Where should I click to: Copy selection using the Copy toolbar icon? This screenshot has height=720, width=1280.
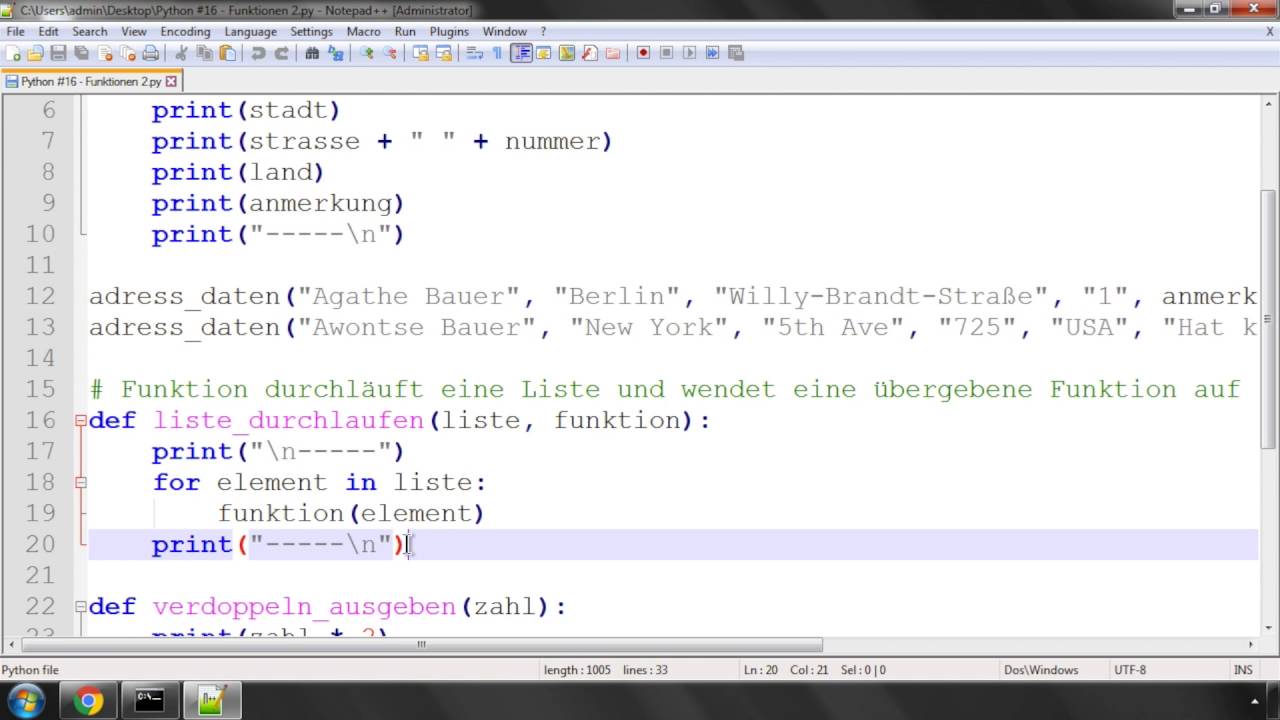click(x=205, y=53)
